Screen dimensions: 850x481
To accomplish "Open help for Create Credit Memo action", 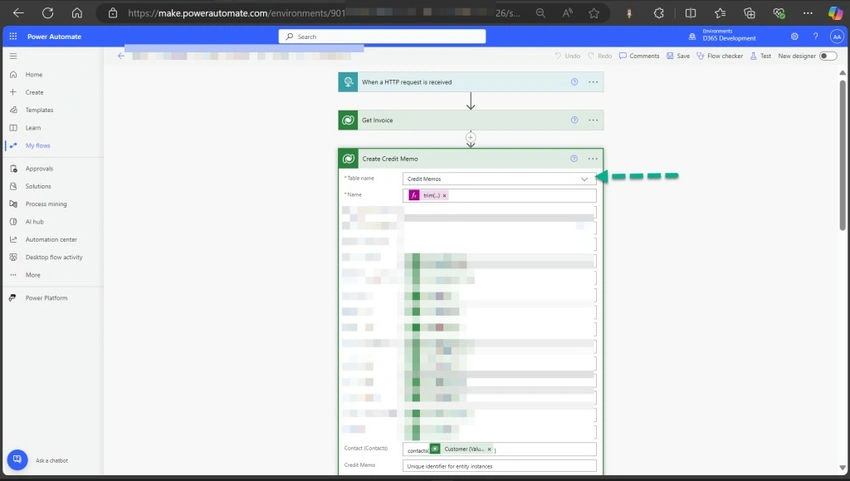I will point(574,158).
